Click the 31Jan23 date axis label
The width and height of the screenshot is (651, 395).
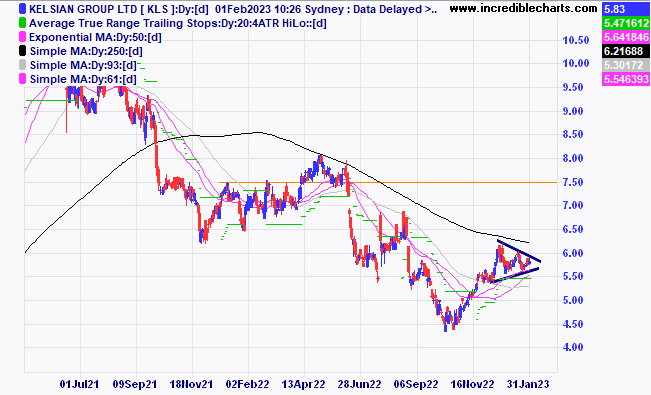point(528,385)
